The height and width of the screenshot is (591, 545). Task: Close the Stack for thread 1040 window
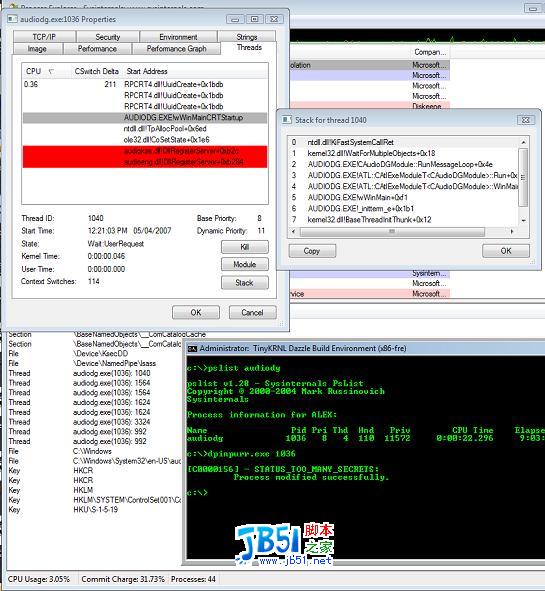(x=526, y=120)
